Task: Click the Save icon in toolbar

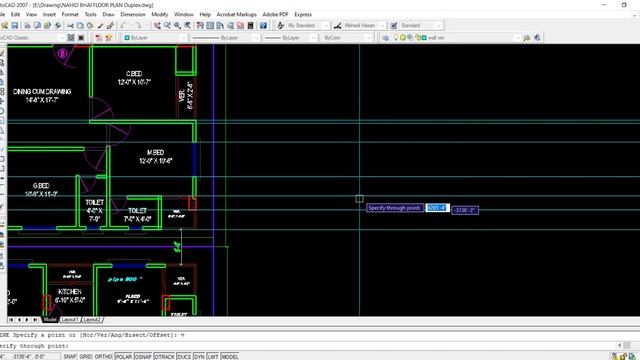Action: coord(15,25)
